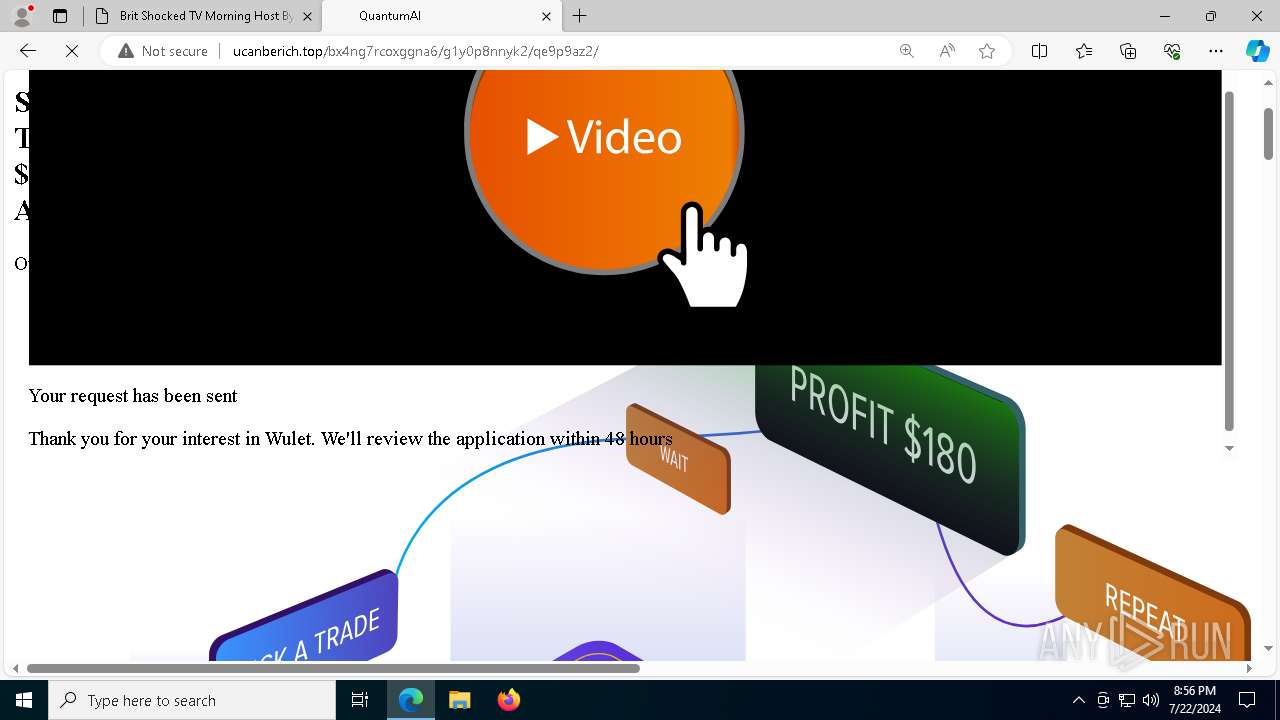This screenshot has width=1280, height=720.
Task: Open Settings and more menu
Action: point(1216,51)
